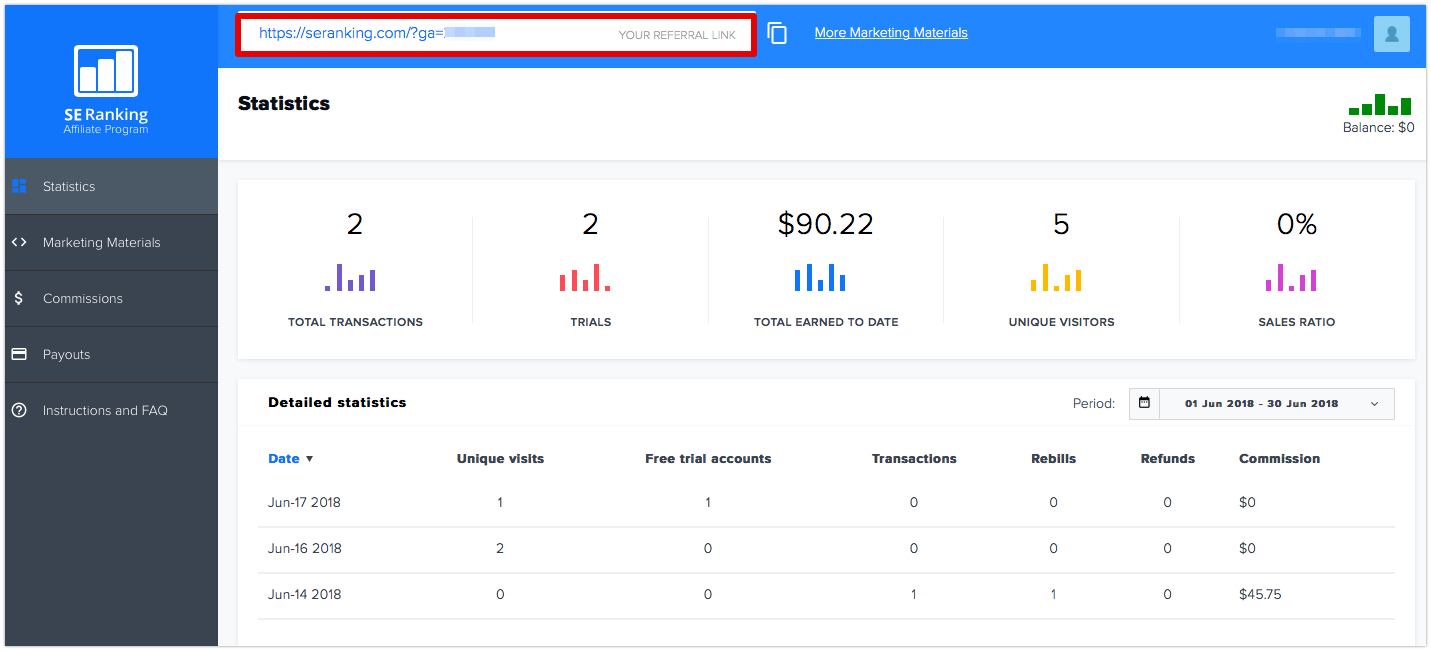Click the Marketing Materials code icon
Image resolution: width=1431 pixels, height=651 pixels.
18,242
